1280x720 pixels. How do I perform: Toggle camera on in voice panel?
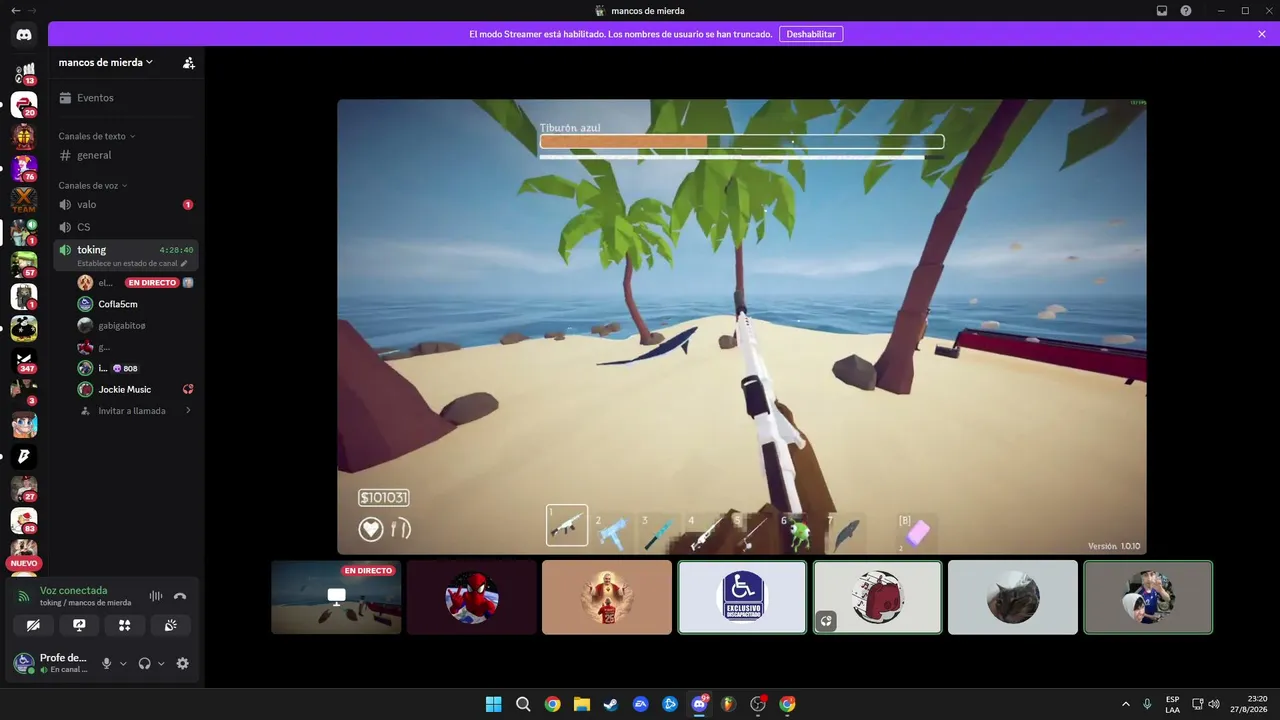[x=33, y=625]
